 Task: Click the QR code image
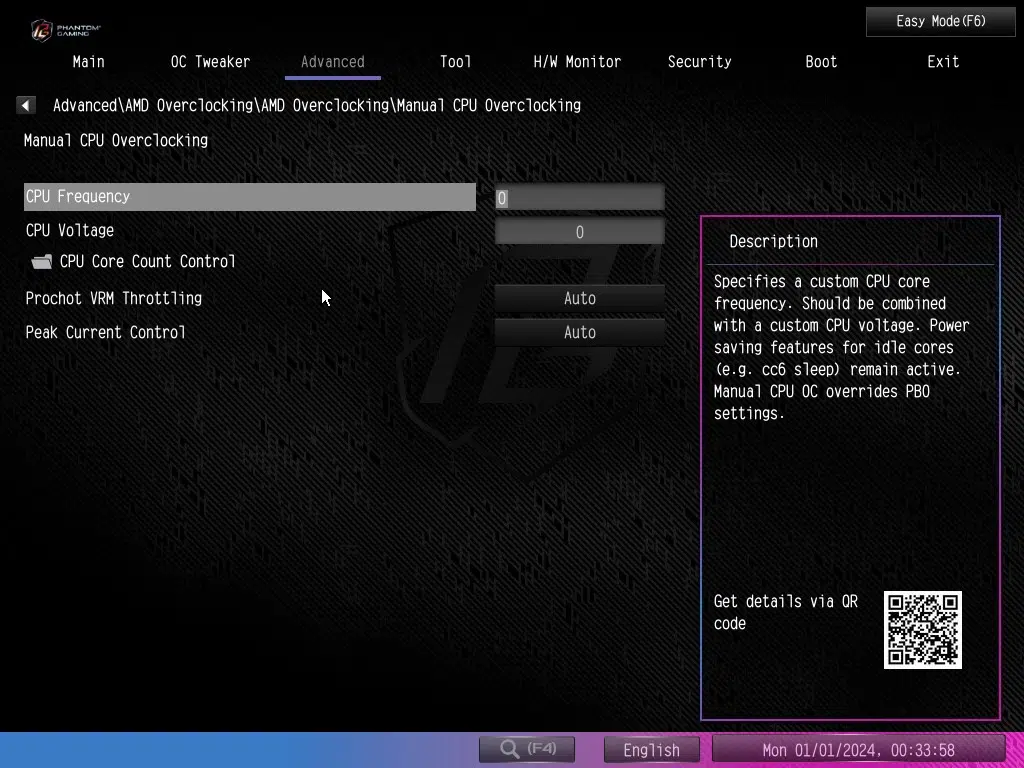pyautogui.click(x=922, y=630)
